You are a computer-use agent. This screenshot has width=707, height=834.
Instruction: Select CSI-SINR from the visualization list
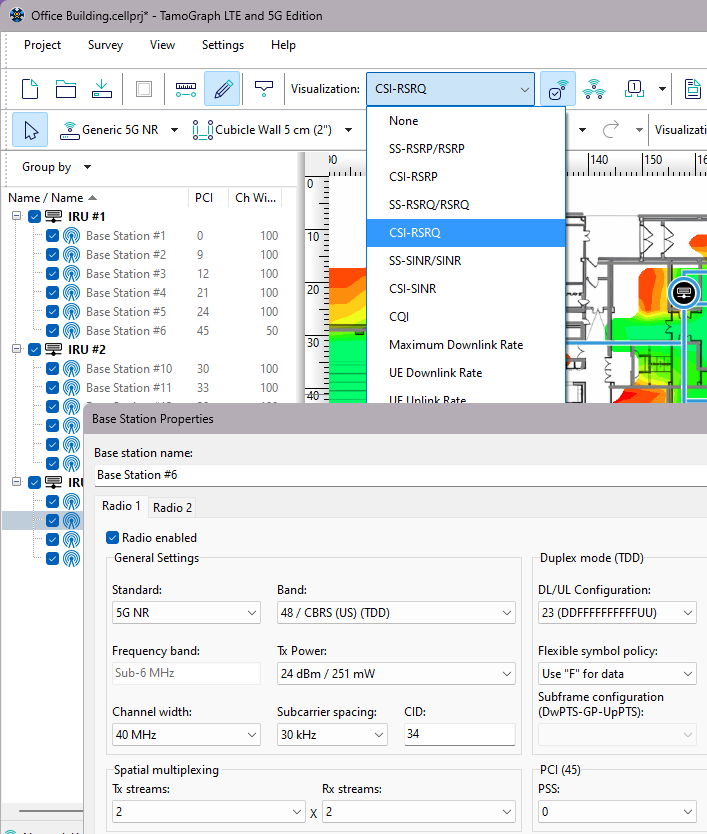pos(465,289)
